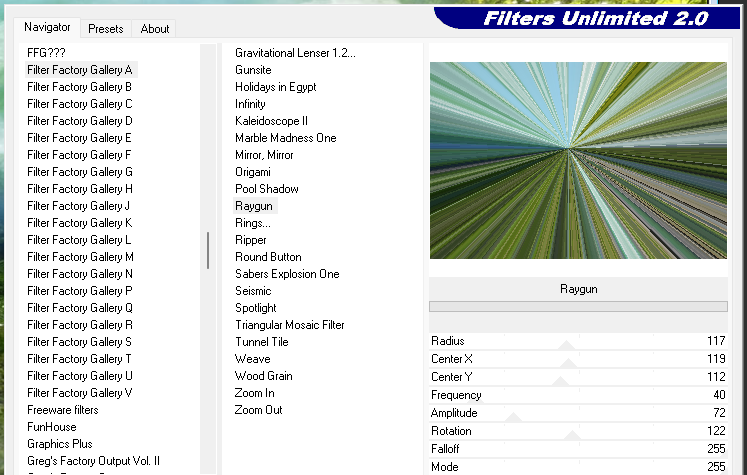Image resolution: width=747 pixels, height=475 pixels.
Task: Choose the Gravitational Lenser 1.2... filter
Action: (x=295, y=53)
